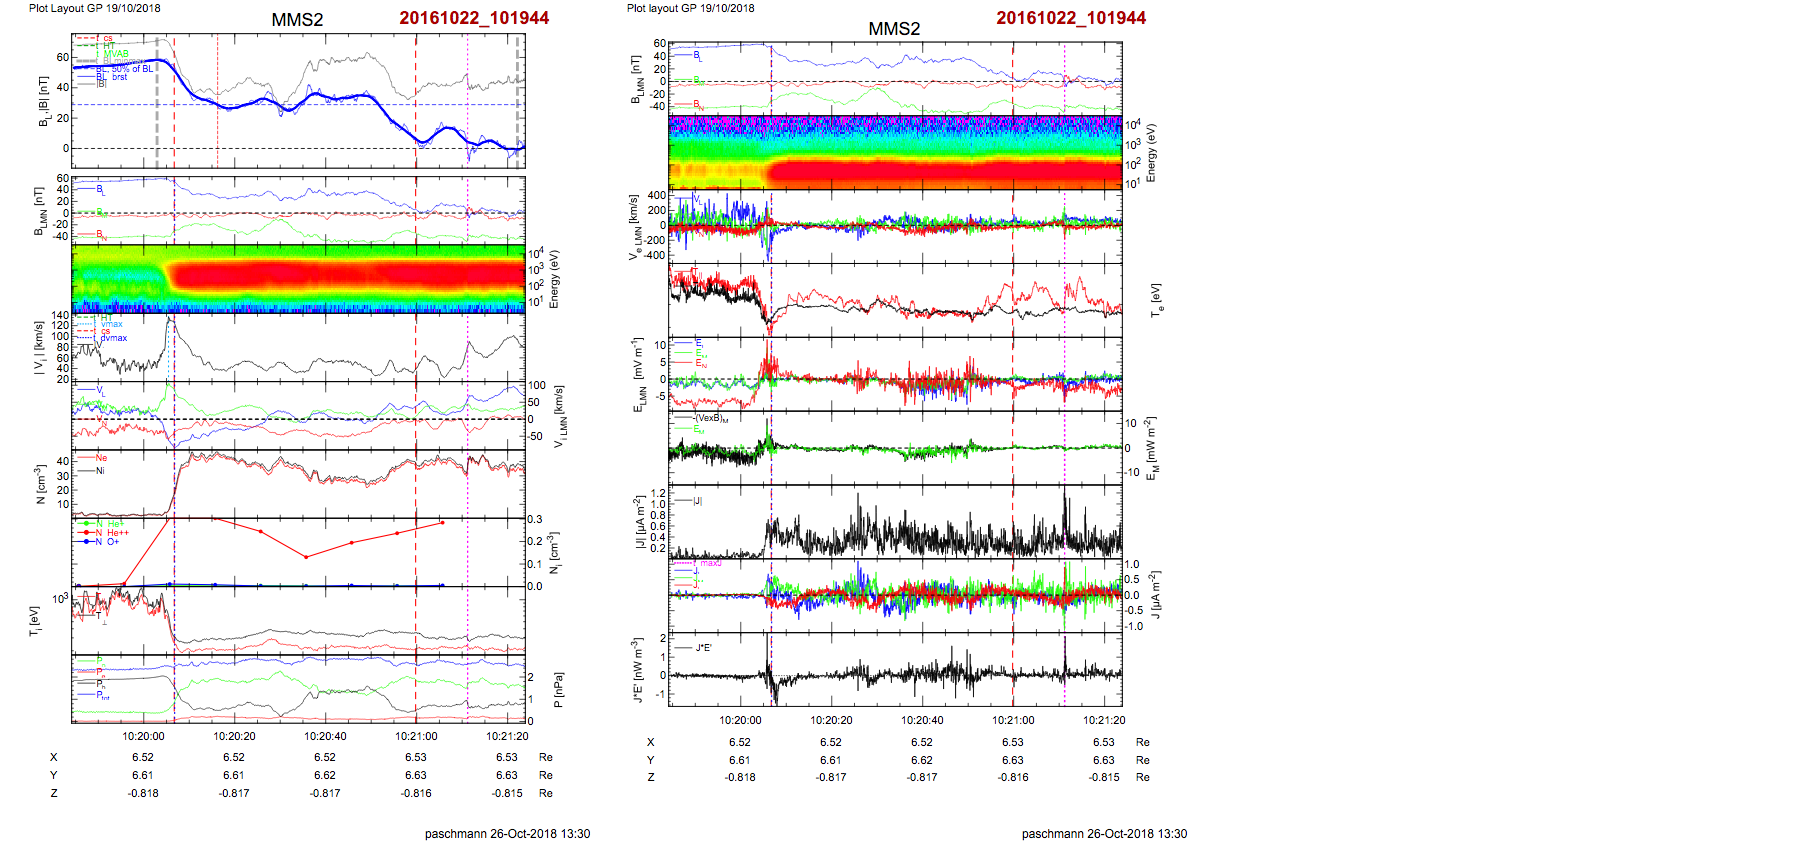The width and height of the screenshot is (1804, 841).
Task: Click the blue 'N O+' legend entry
Action: coord(107,542)
